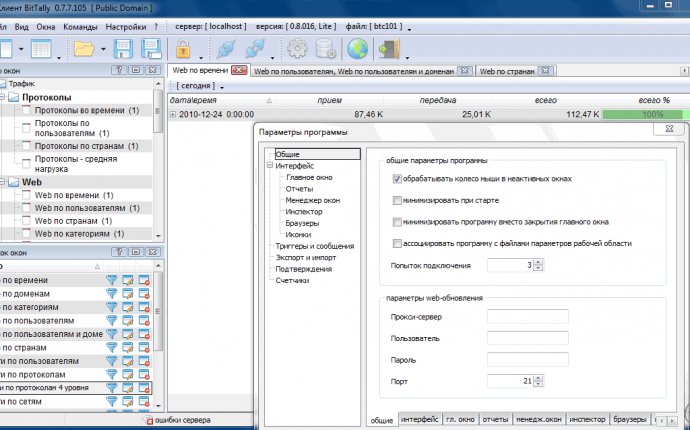Toggle checkbox of 'Web по категориям (1)'
690x430 pixels.
point(26,233)
